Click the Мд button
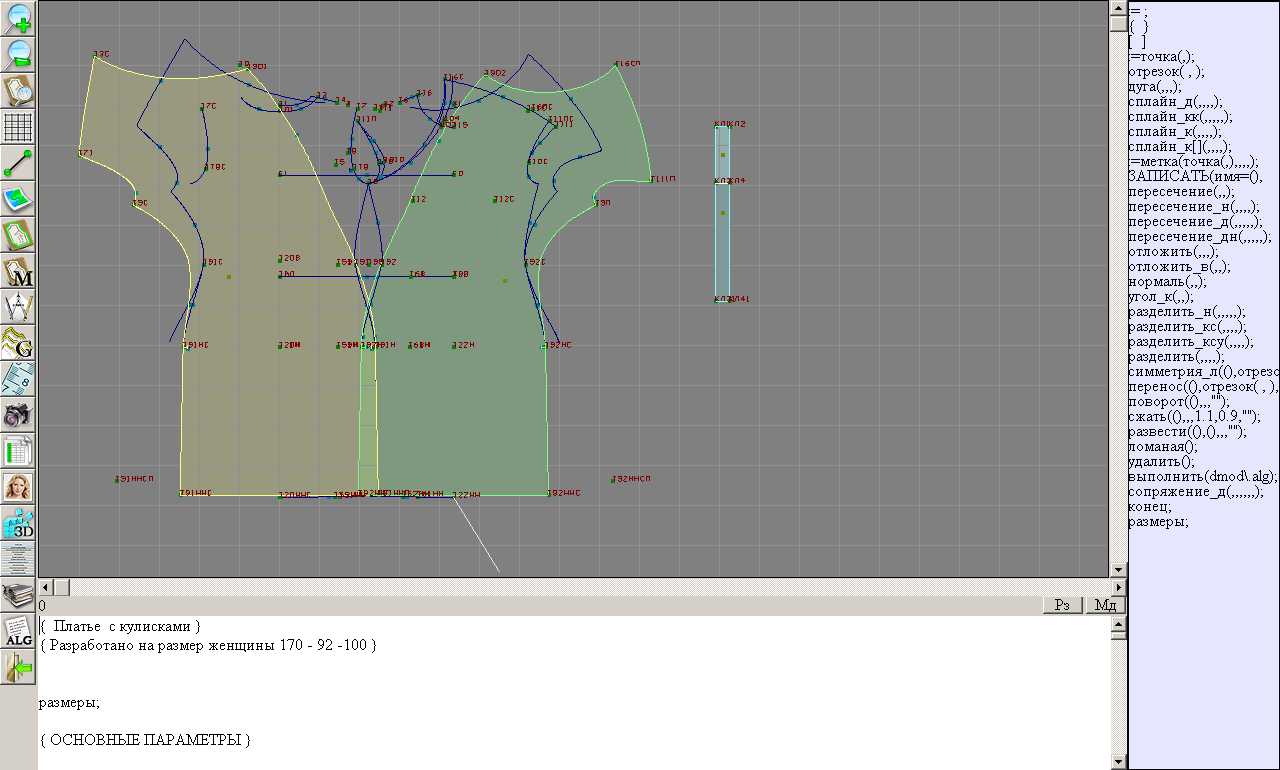Image resolution: width=1280 pixels, height=770 pixels. 1105,605
